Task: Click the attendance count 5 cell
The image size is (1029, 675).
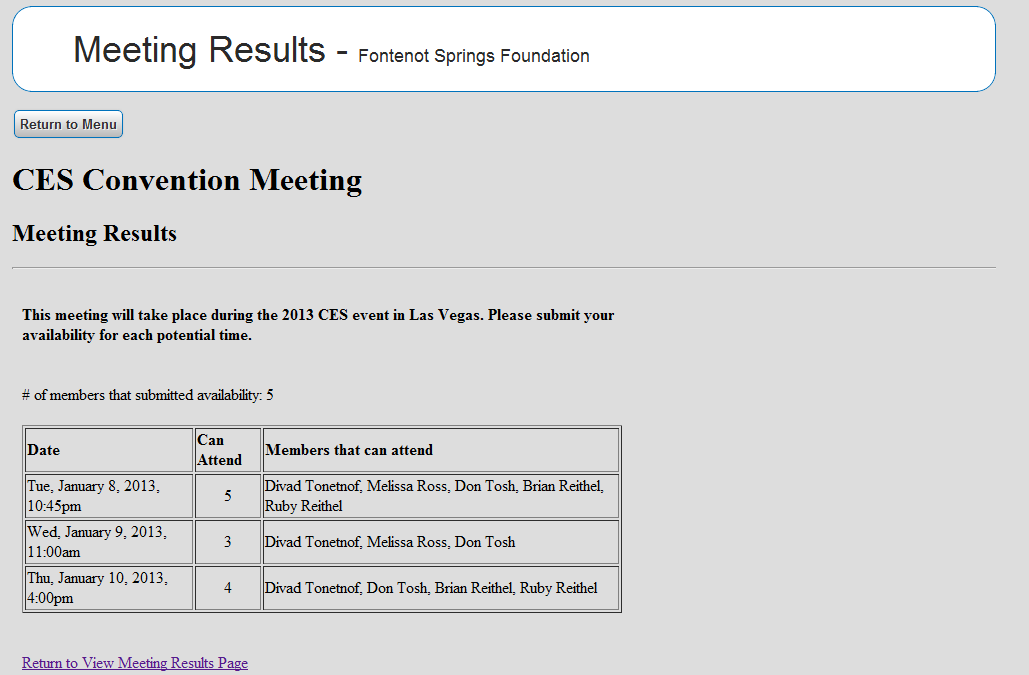Action: coord(228,496)
